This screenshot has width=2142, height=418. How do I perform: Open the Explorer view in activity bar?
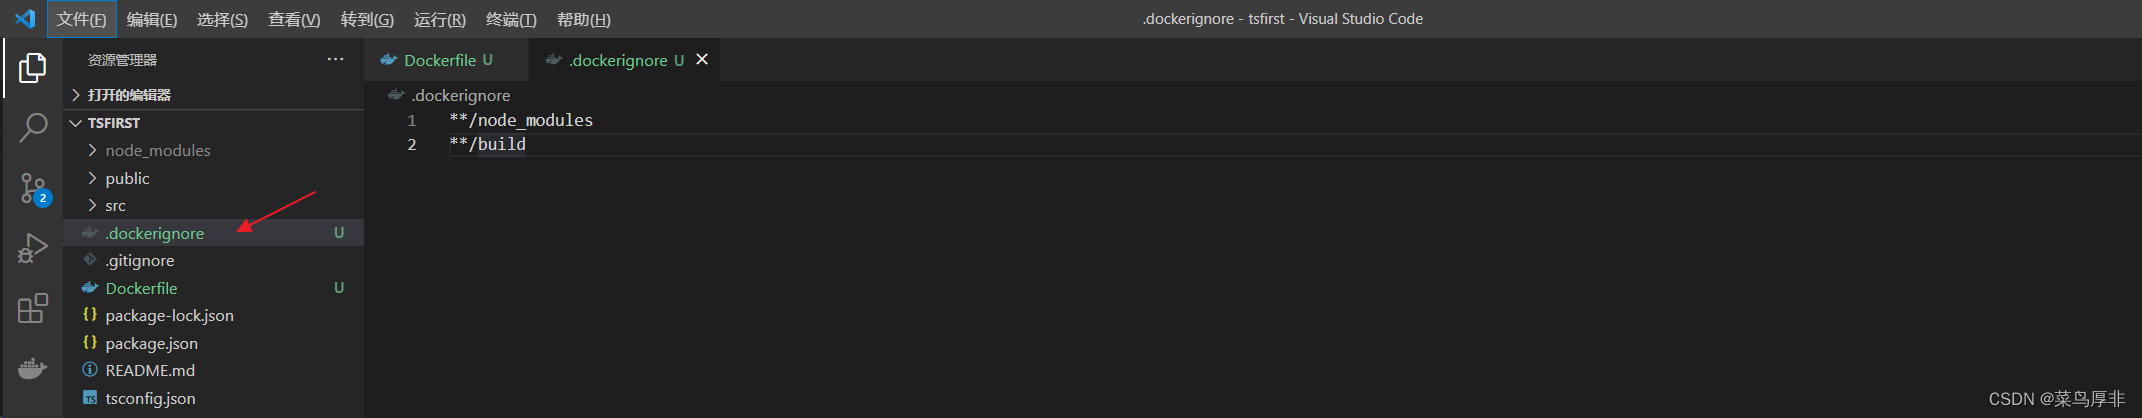point(32,68)
